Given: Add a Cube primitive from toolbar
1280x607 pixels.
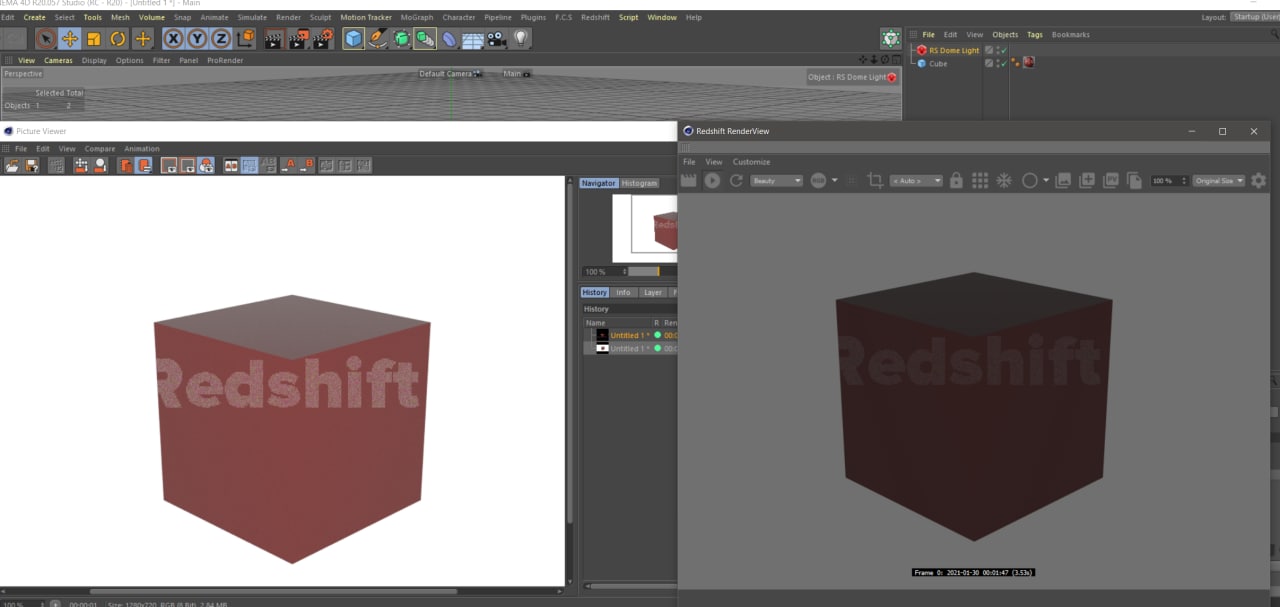Looking at the screenshot, I should tap(353, 39).
